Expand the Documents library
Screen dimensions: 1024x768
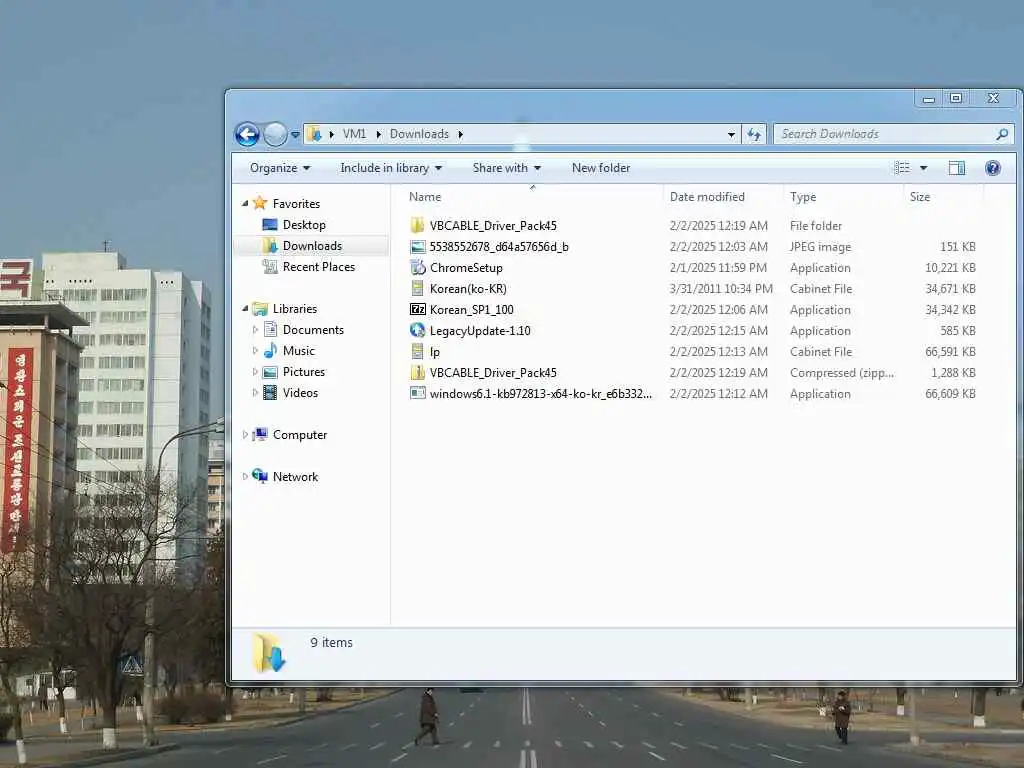tap(255, 330)
